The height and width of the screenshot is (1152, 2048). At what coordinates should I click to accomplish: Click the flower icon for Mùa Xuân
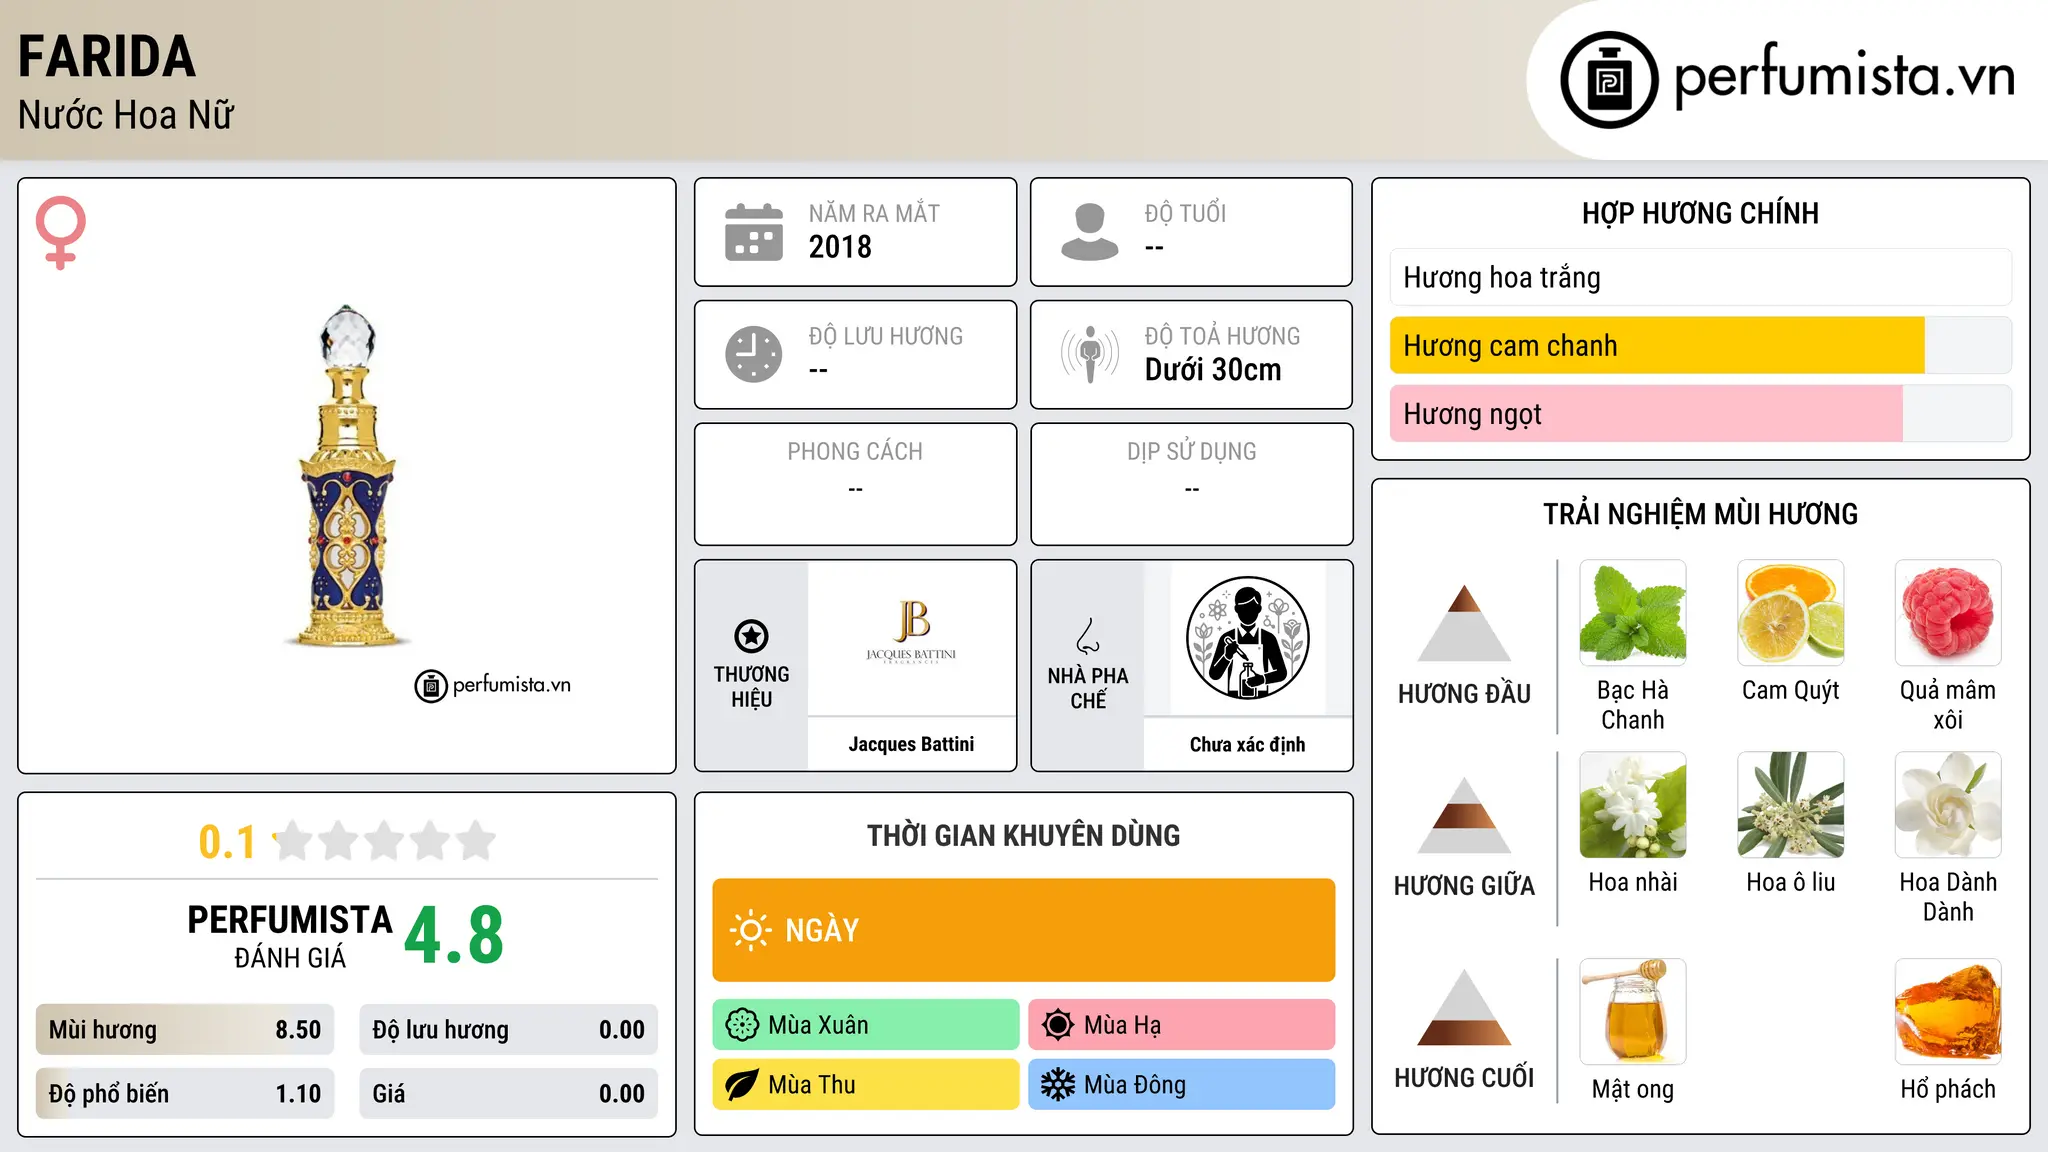742,1025
